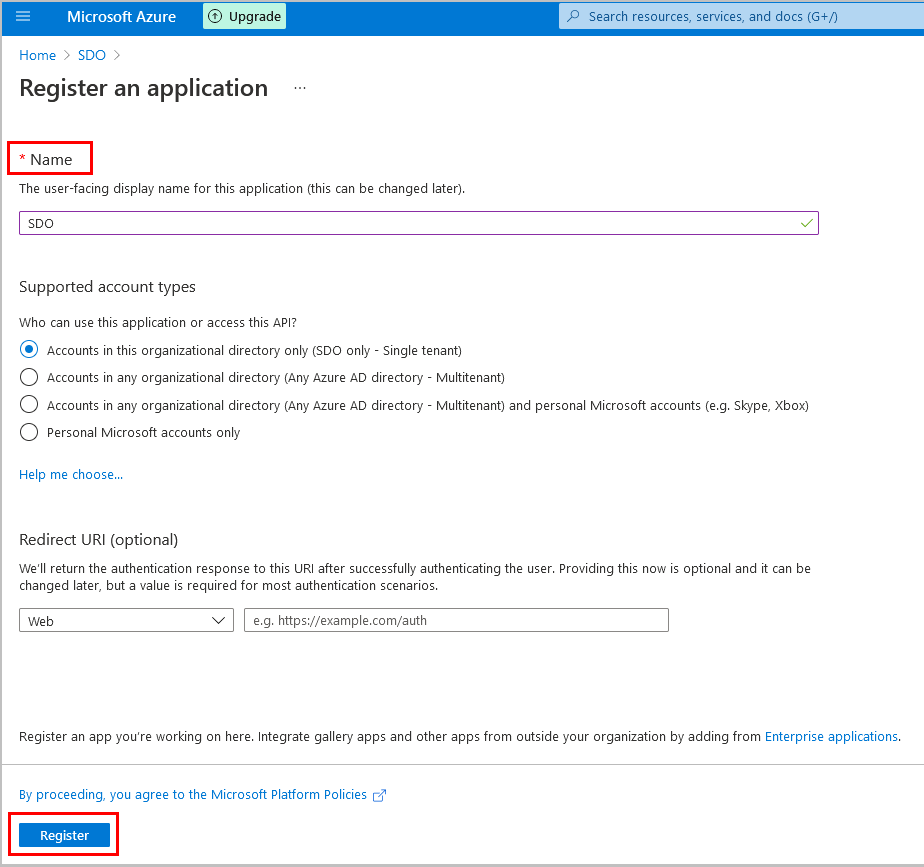Click the Microsoft Azure title
Viewport: 924px width, 867px height.
pos(121,17)
